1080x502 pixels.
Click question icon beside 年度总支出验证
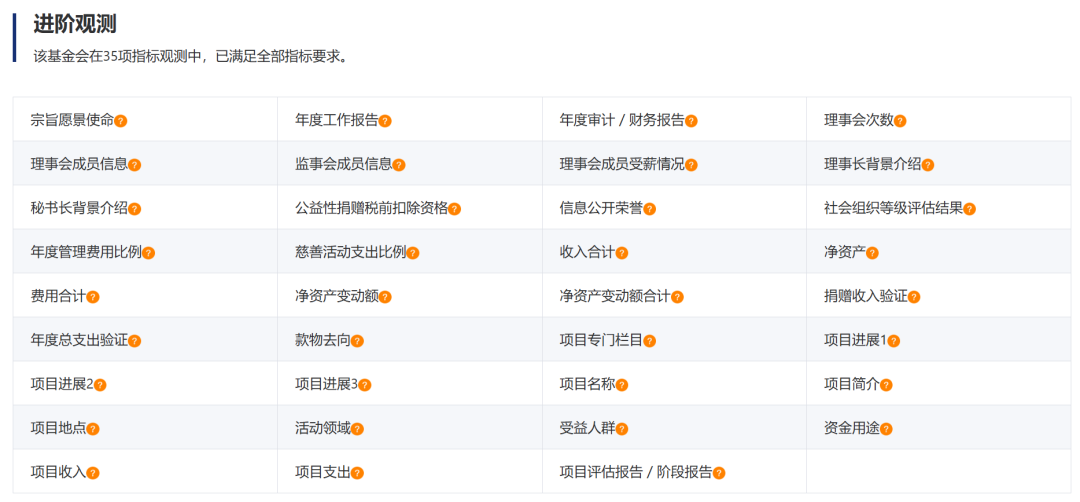[x=134, y=342]
